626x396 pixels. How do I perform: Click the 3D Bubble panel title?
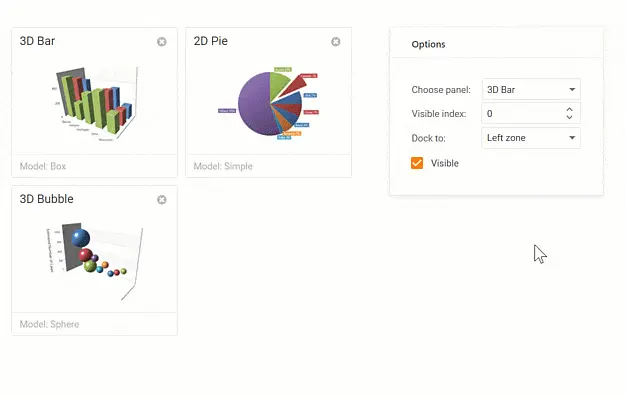[46, 199]
